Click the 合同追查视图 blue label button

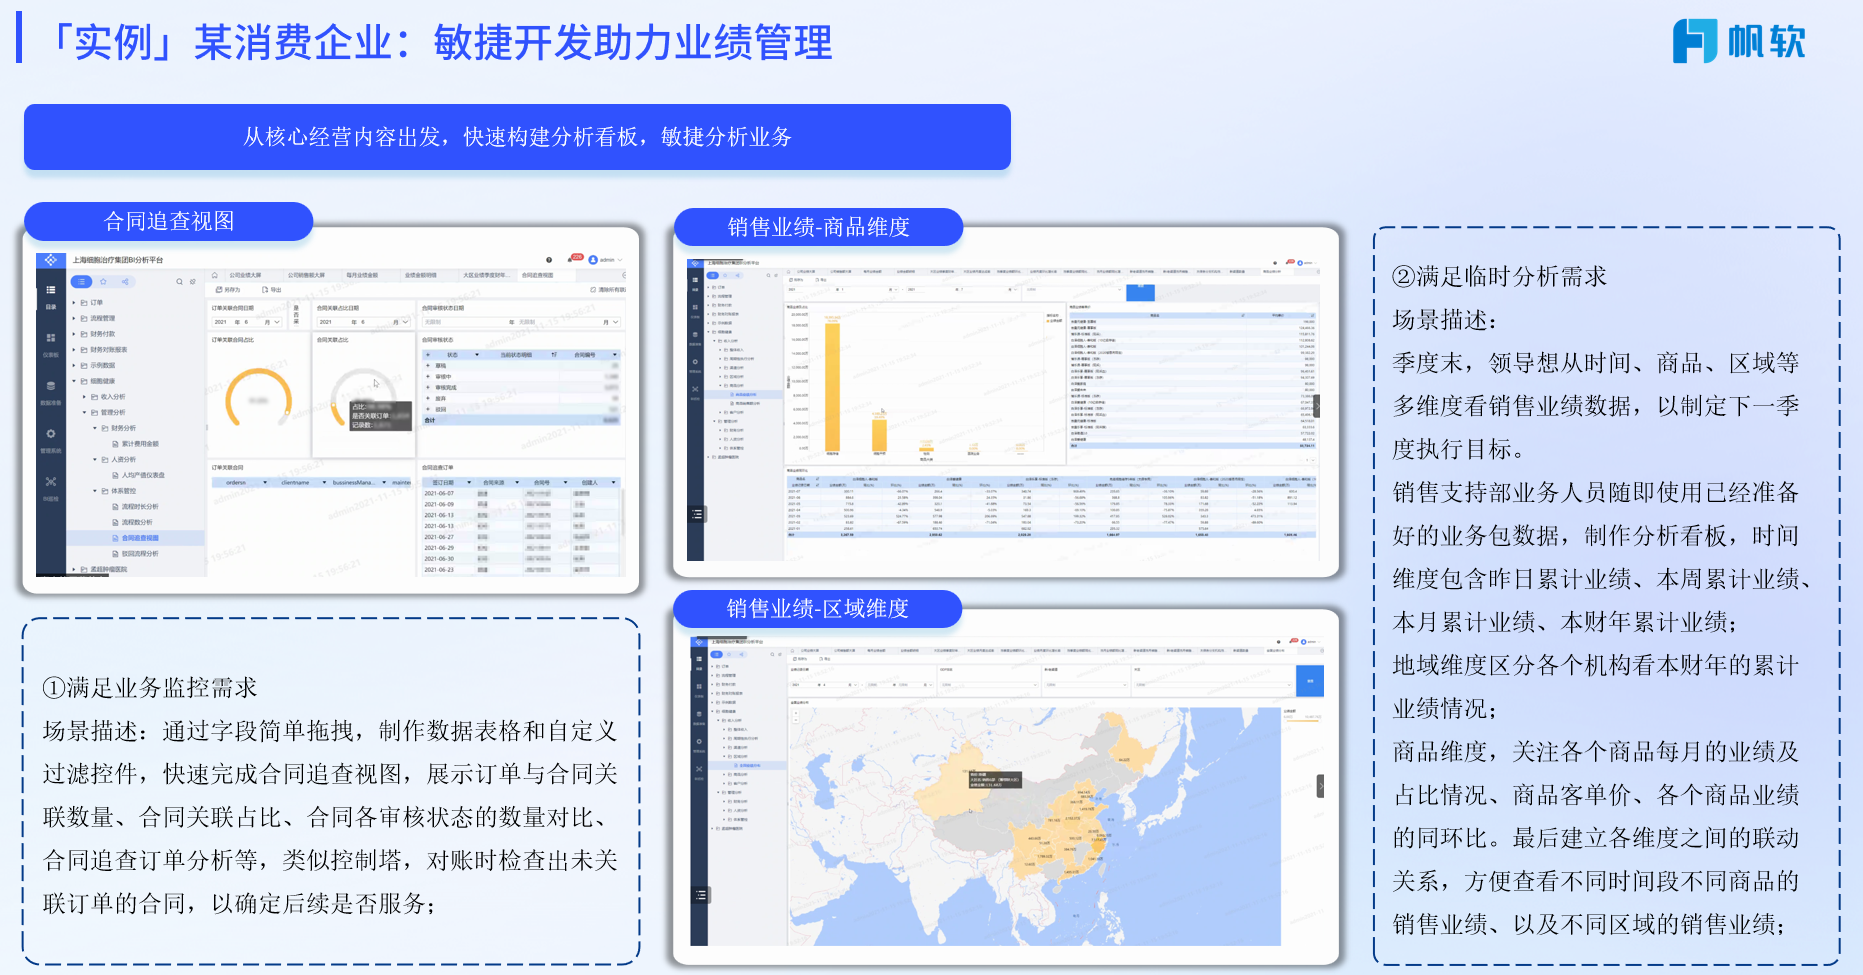[168, 221]
